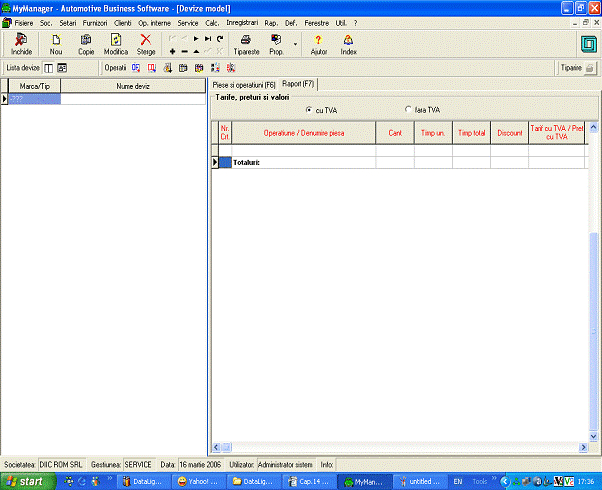
Task: Select the "fara TVA" radio button
Action: click(x=408, y=109)
